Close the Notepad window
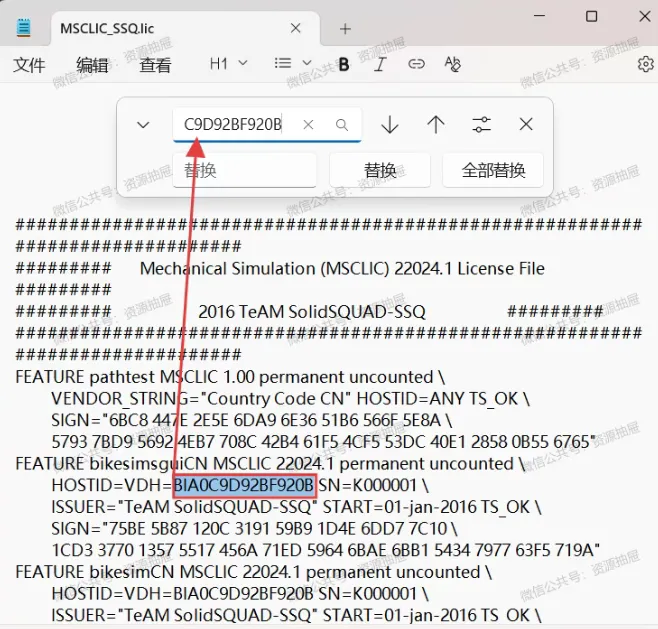This screenshot has width=658, height=629. click(x=645, y=16)
